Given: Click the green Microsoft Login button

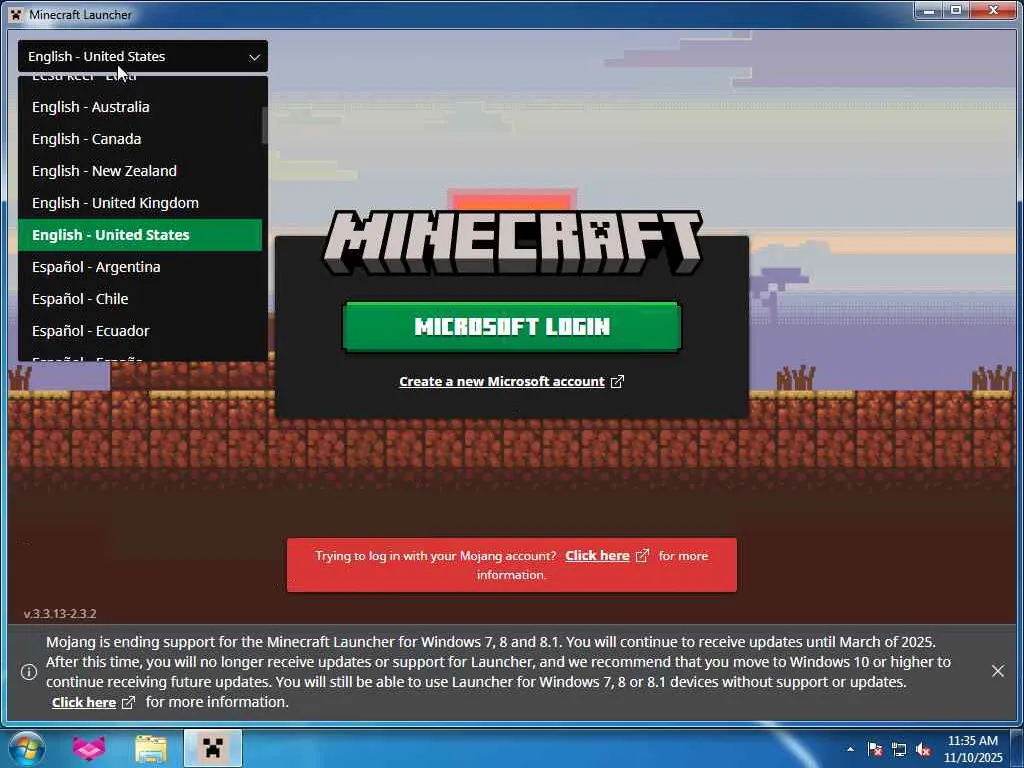Looking at the screenshot, I should pyautogui.click(x=512, y=327).
